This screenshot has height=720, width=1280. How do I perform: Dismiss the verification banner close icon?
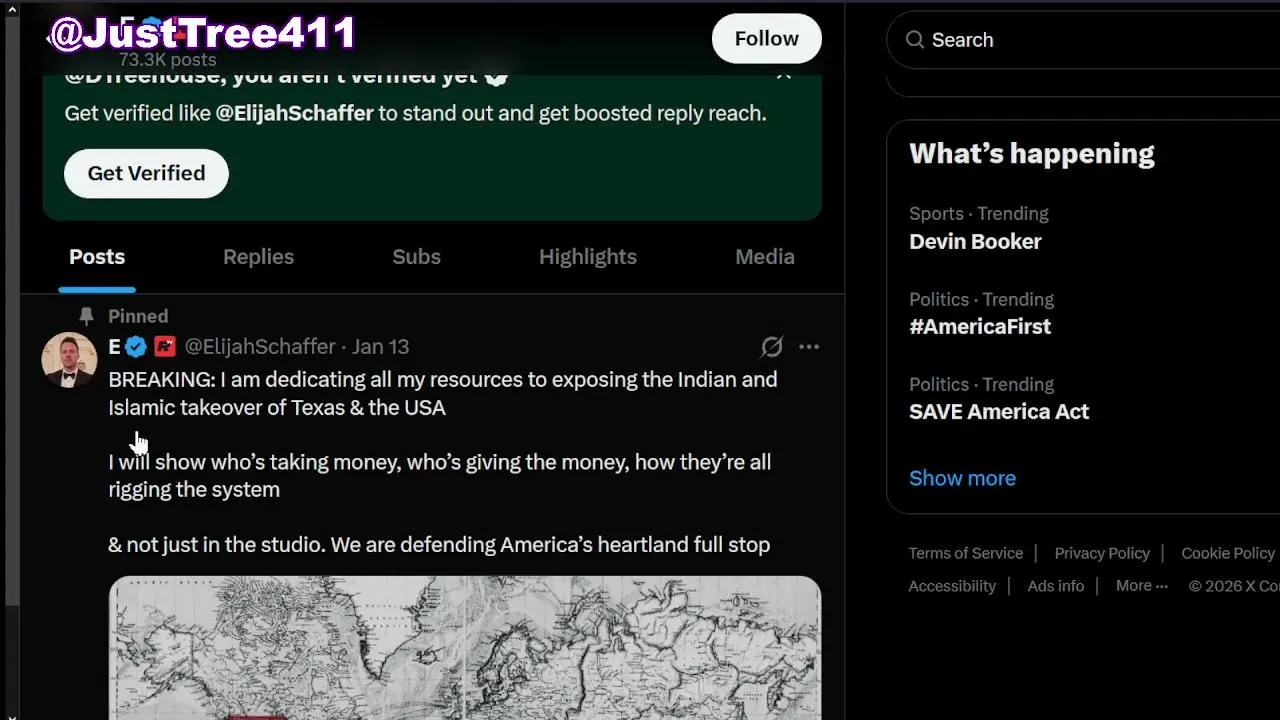click(784, 74)
